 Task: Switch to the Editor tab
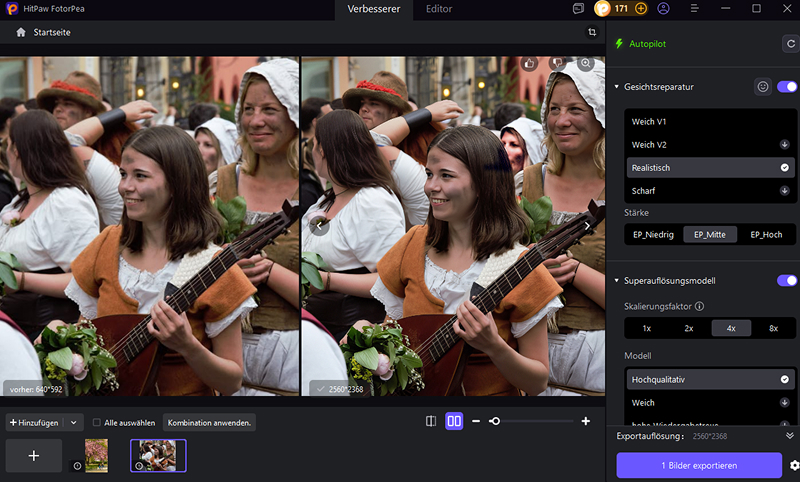pos(438,9)
